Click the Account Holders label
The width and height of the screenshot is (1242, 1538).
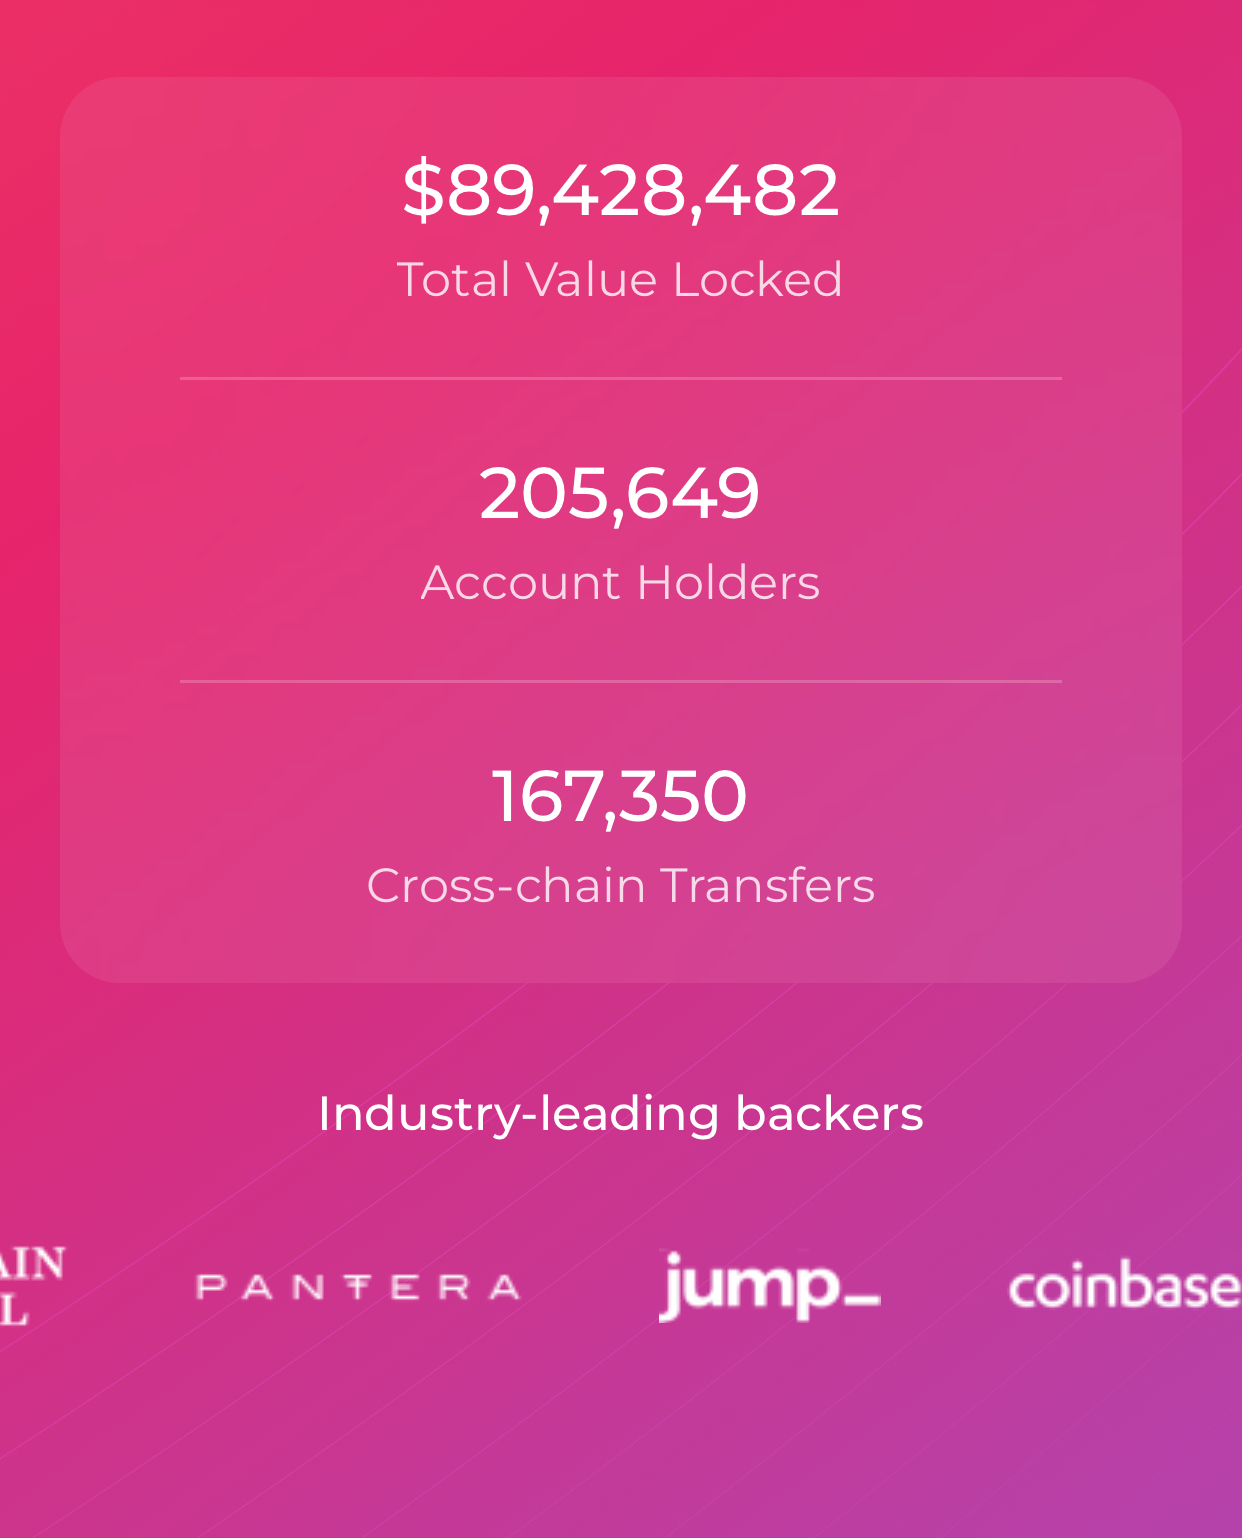(x=620, y=582)
